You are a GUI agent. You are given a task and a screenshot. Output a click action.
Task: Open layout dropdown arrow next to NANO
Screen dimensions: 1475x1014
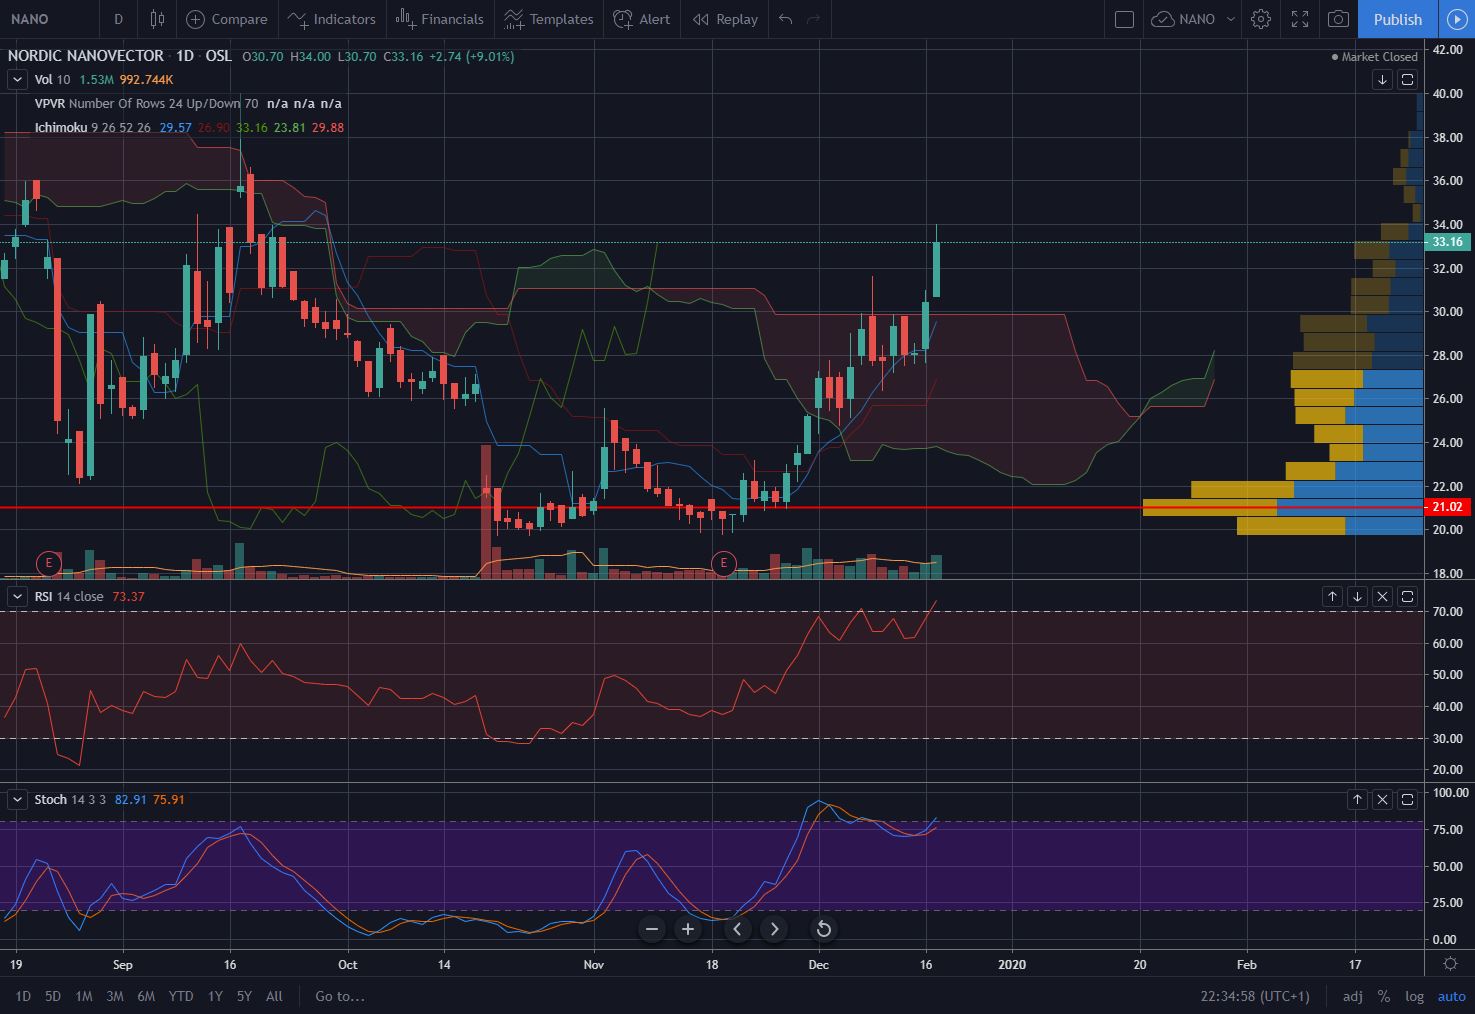click(x=1231, y=19)
